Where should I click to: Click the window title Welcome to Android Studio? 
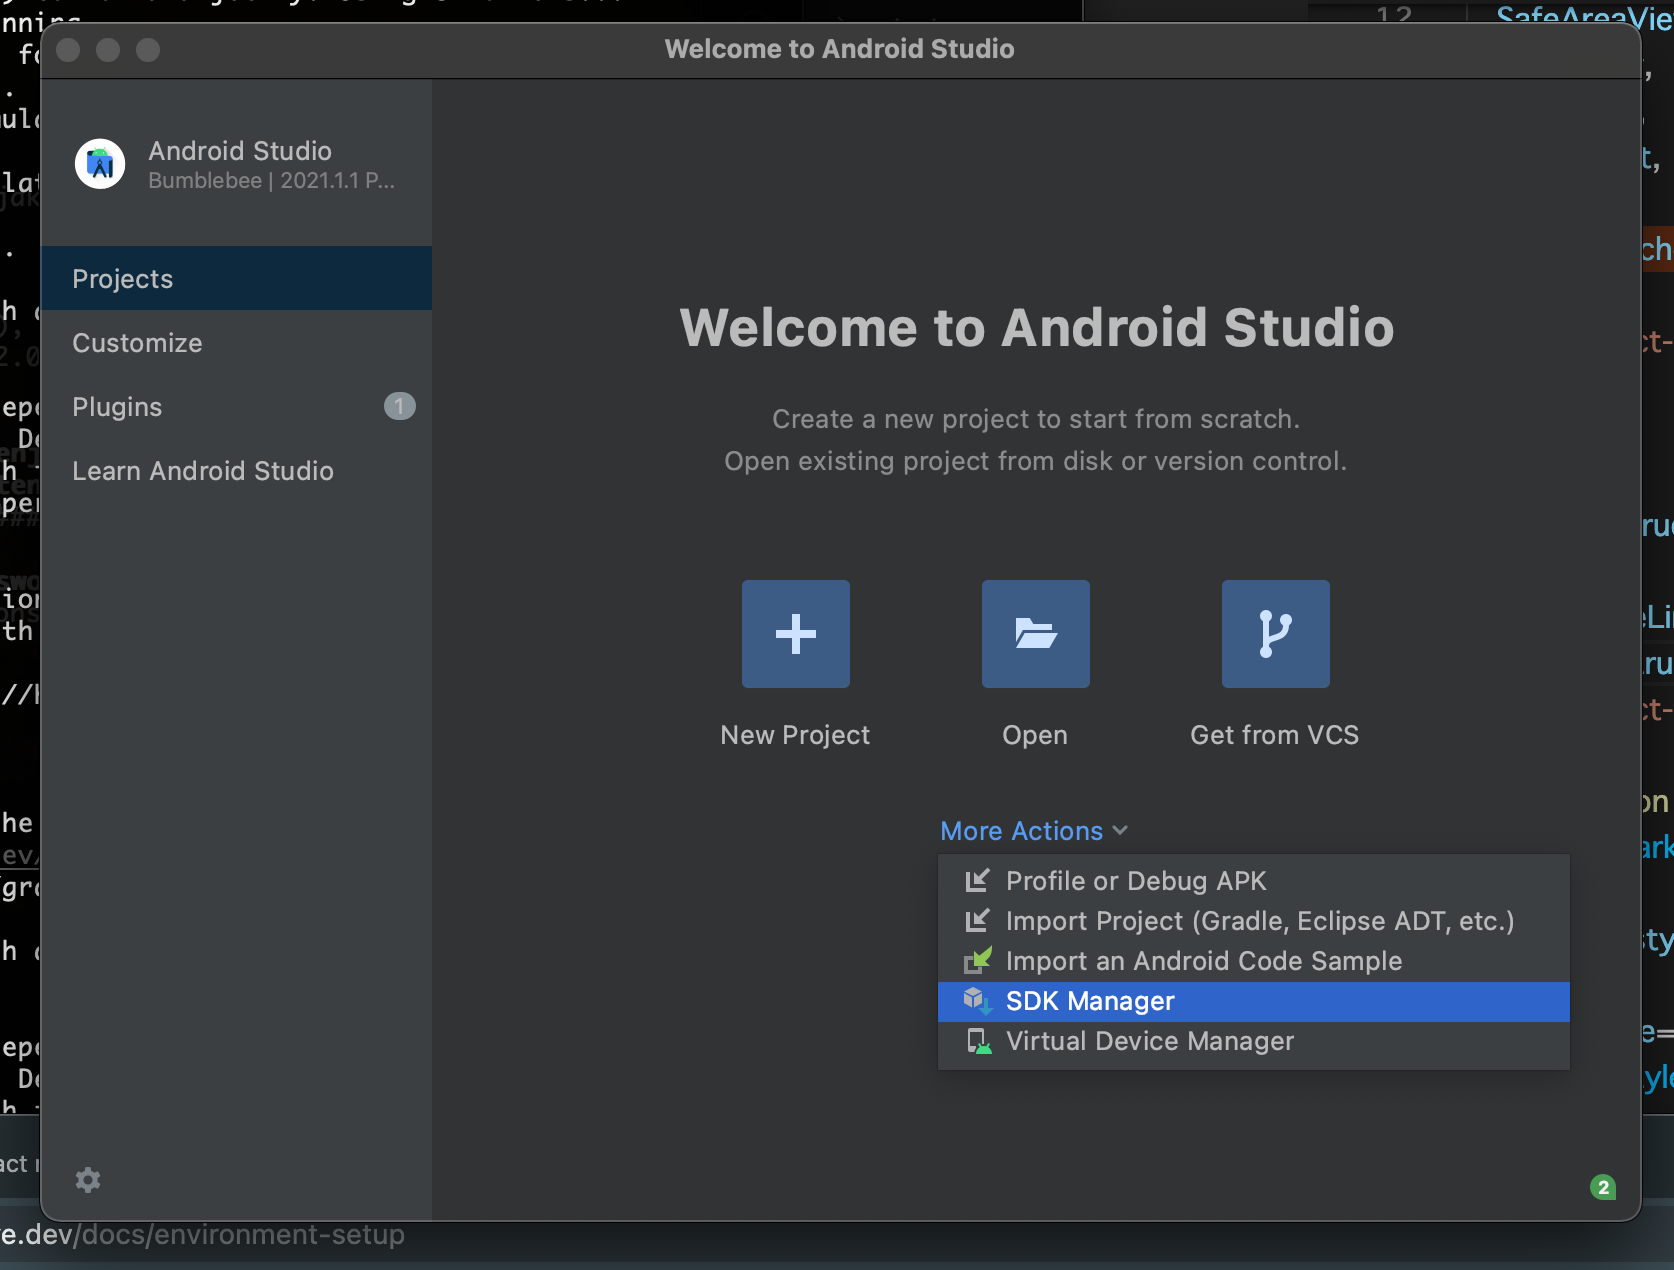[x=840, y=49]
